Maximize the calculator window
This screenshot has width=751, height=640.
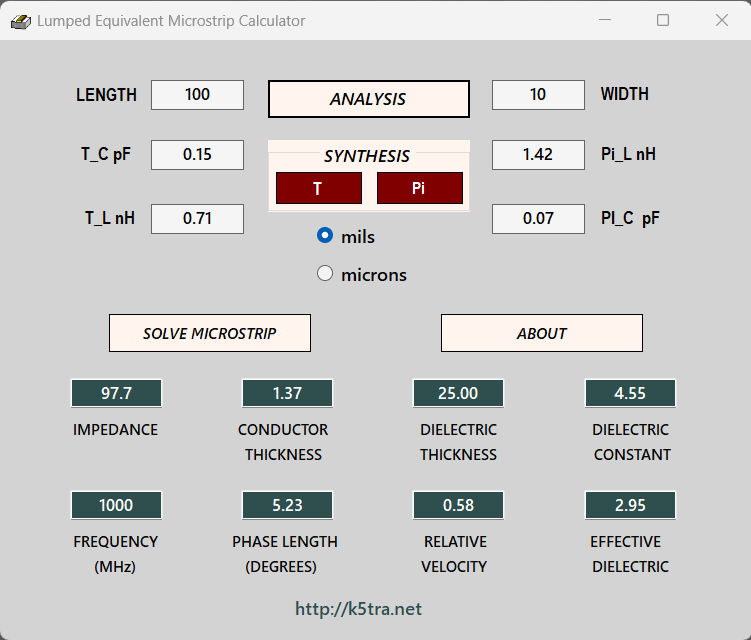(x=662, y=20)
